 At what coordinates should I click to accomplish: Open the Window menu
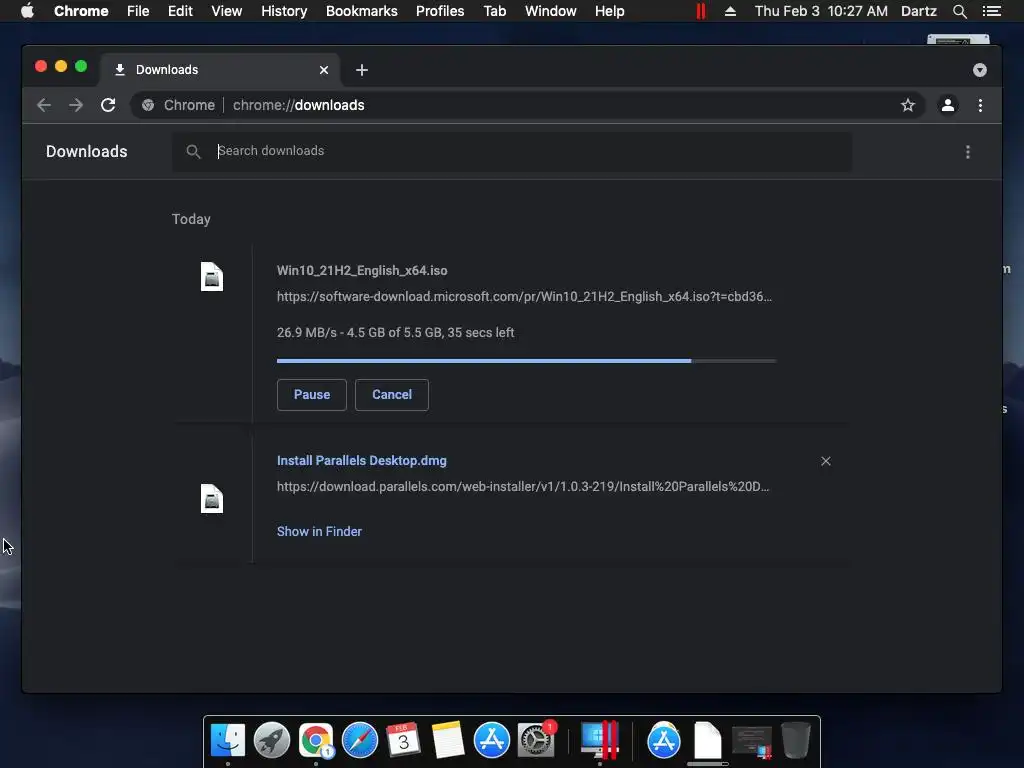click(551, 11)
